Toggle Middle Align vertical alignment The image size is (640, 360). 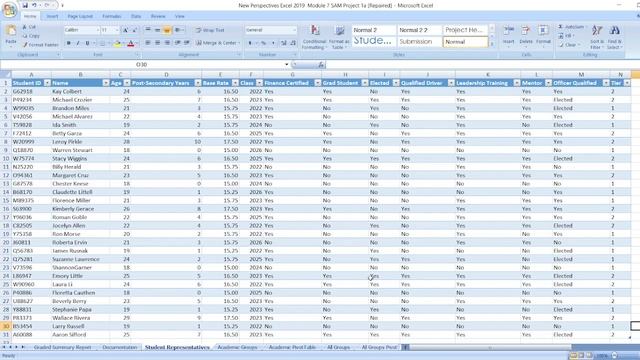(157, 30)
